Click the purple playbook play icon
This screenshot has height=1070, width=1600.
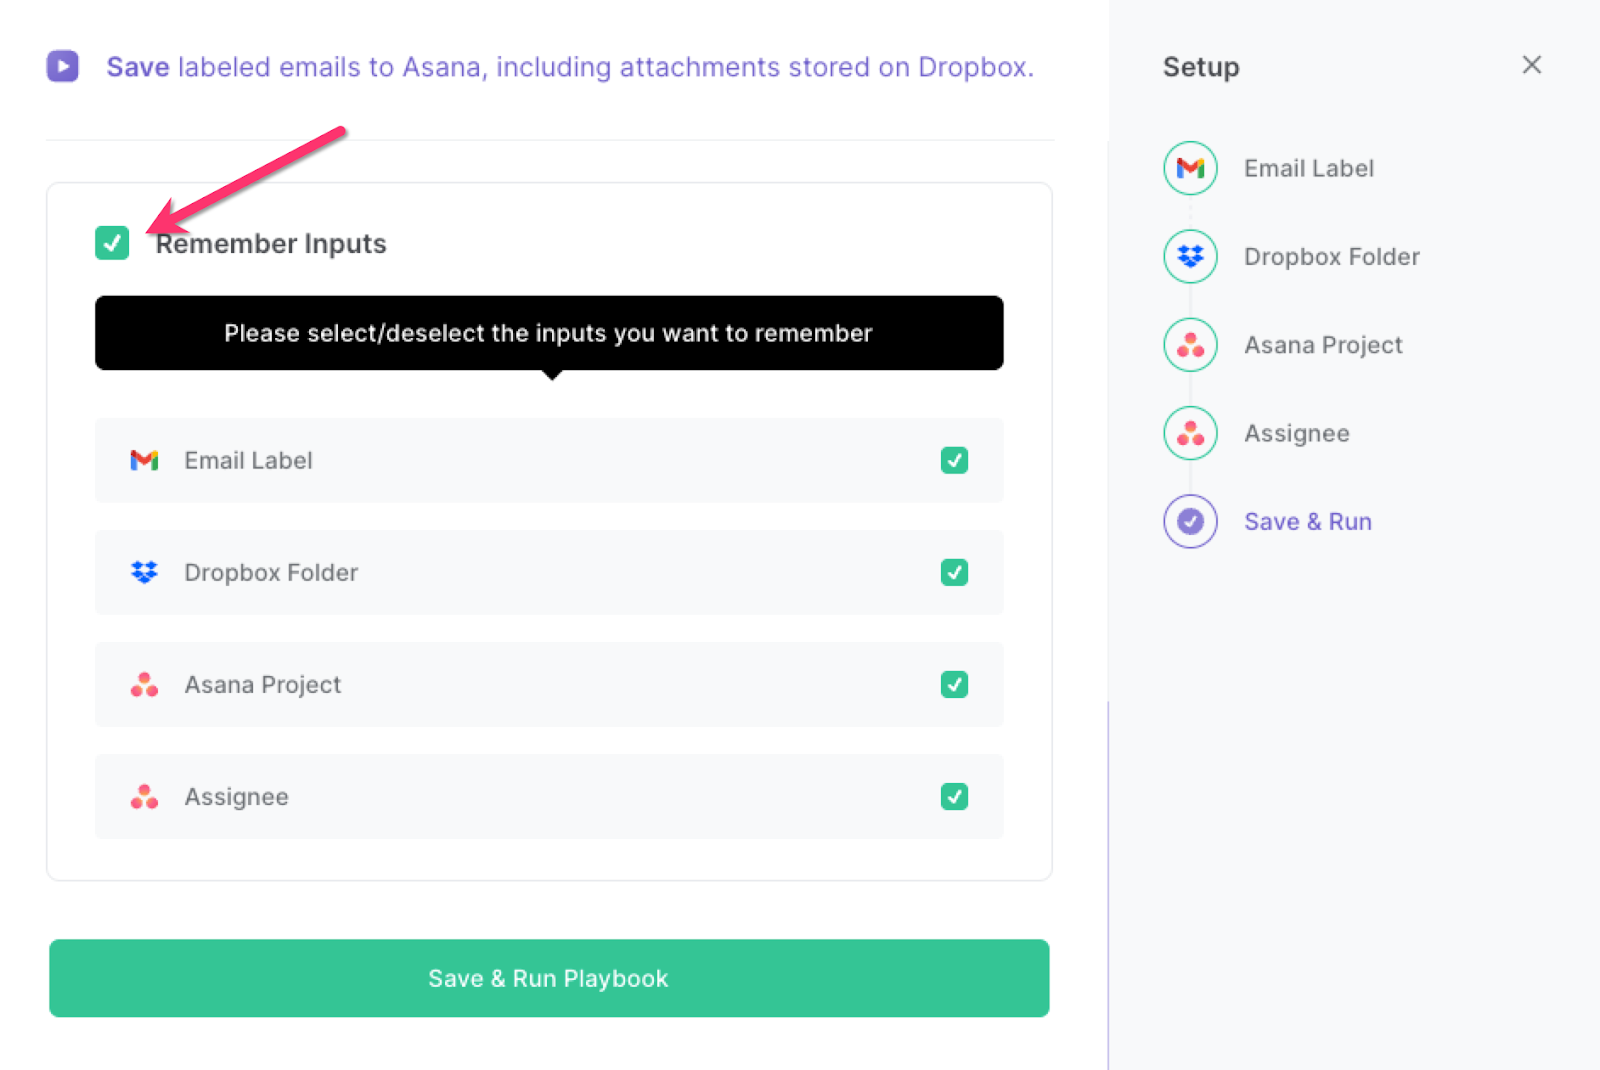coord(62,66)
